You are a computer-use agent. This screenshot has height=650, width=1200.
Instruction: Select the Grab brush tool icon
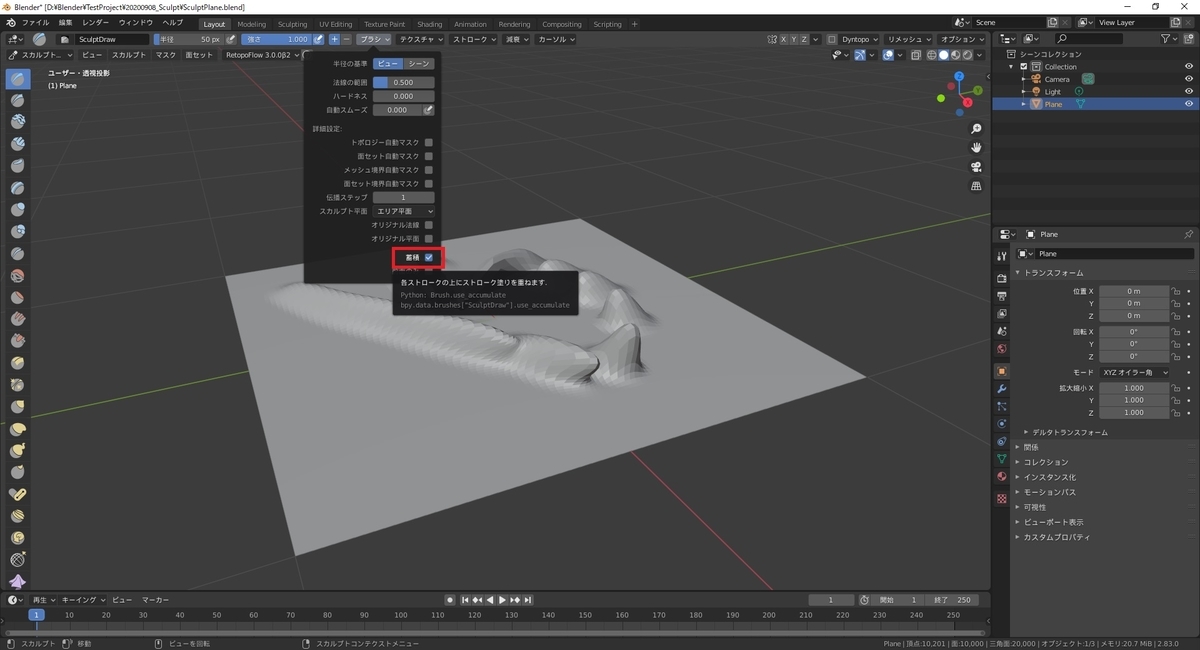(17, 407)
